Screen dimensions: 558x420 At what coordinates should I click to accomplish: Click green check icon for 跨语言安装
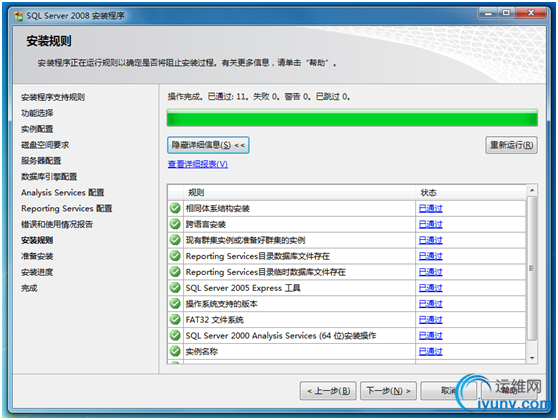(x=175, y=224)
